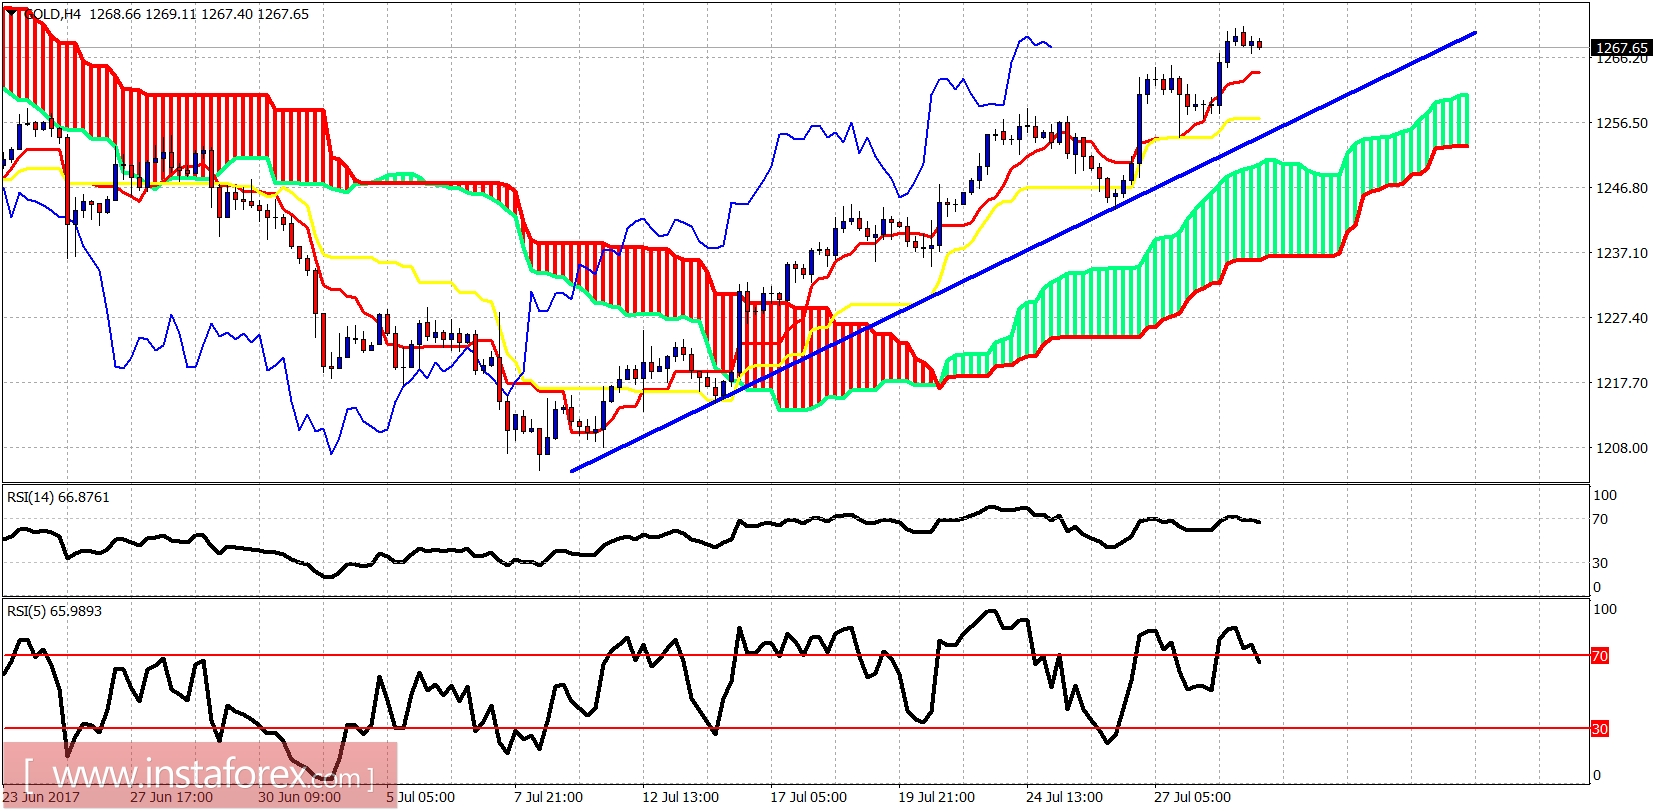Click the chart dropdown triangle beside GOLD,H4
The width and height of the screenshot is (1657, 811).
click(x=11, y=14)
